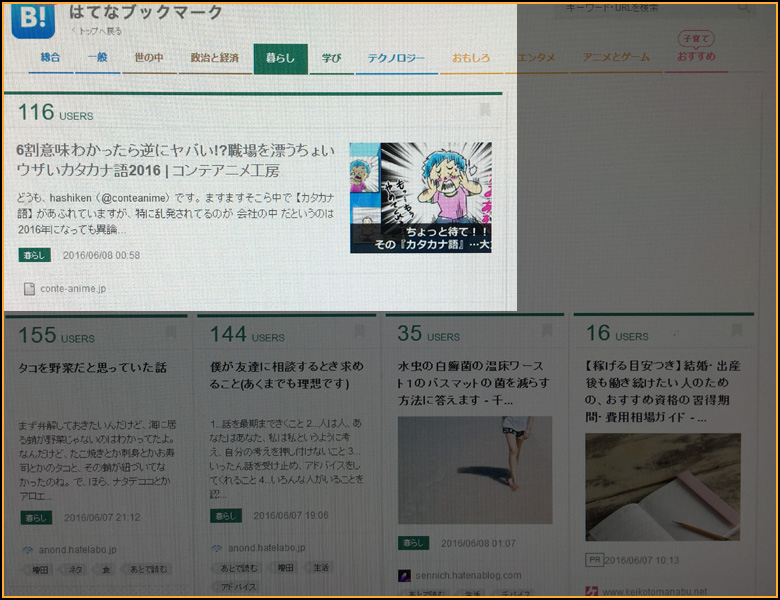Open the テクノロジー tab

click(396, 58)
